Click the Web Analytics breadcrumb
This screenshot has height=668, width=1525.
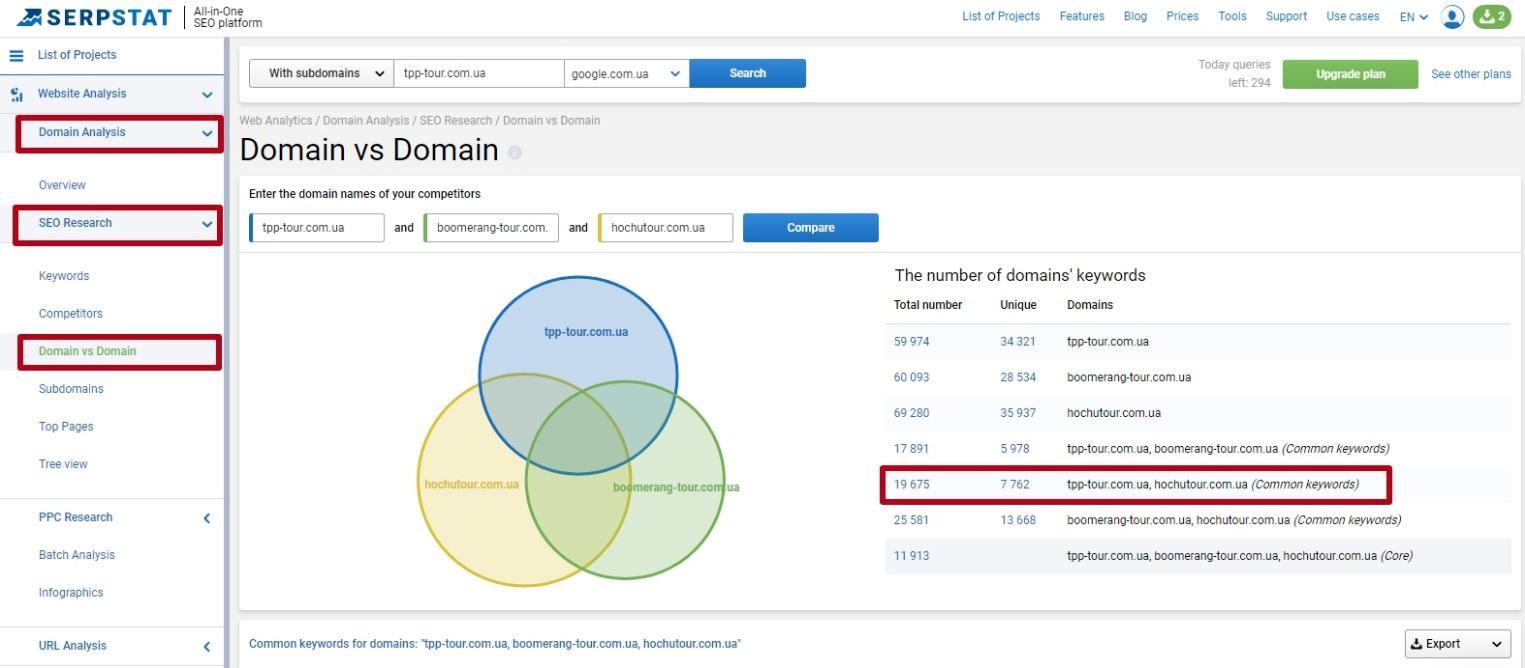276,121
